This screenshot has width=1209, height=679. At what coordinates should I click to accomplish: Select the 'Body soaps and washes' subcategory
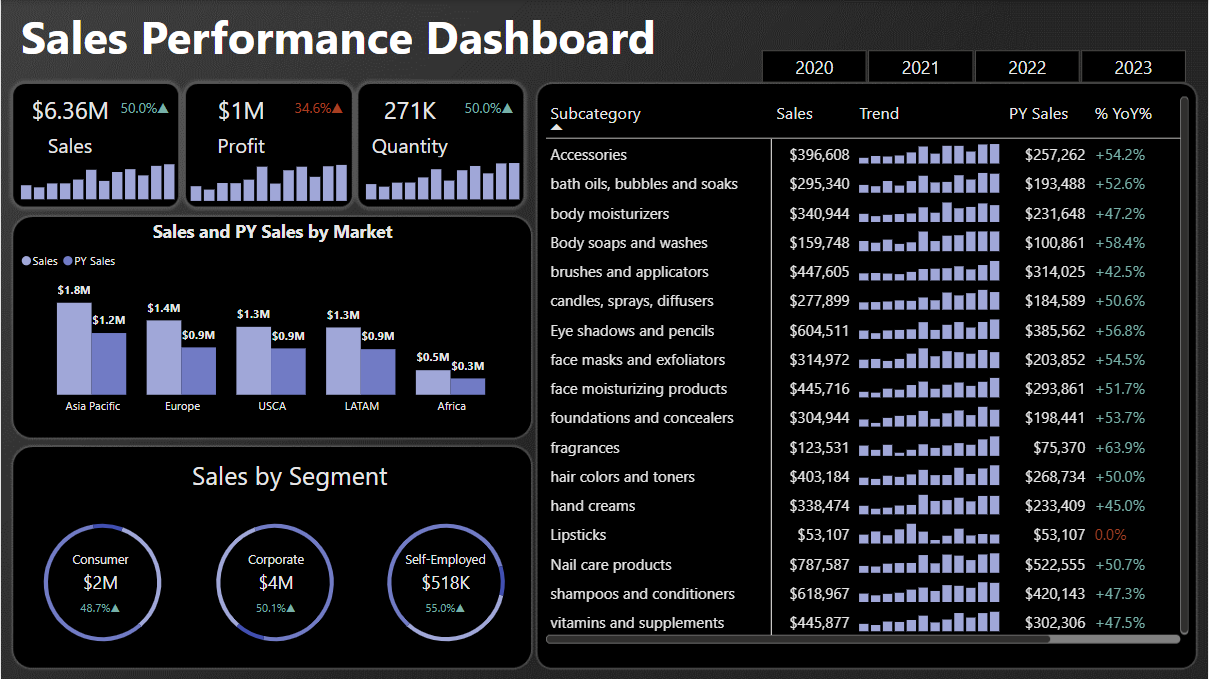point(629,243)
